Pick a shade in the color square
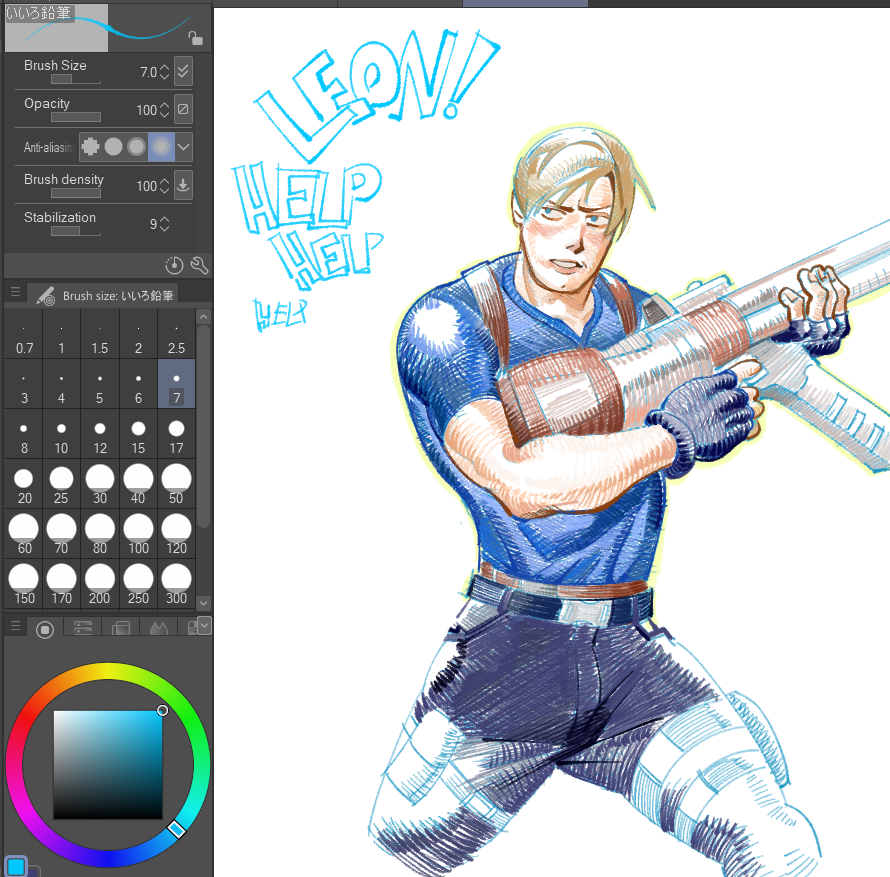This screenshot has width=890, height=877. coord(108,765)
